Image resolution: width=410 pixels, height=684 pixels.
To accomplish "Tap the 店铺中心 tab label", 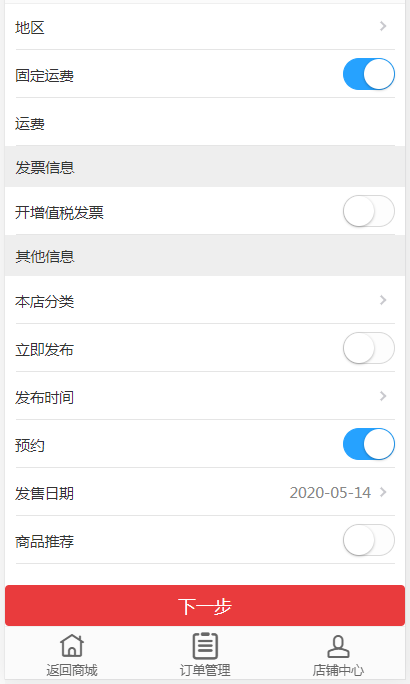I will pyautogui.click(x=338, y=670).
